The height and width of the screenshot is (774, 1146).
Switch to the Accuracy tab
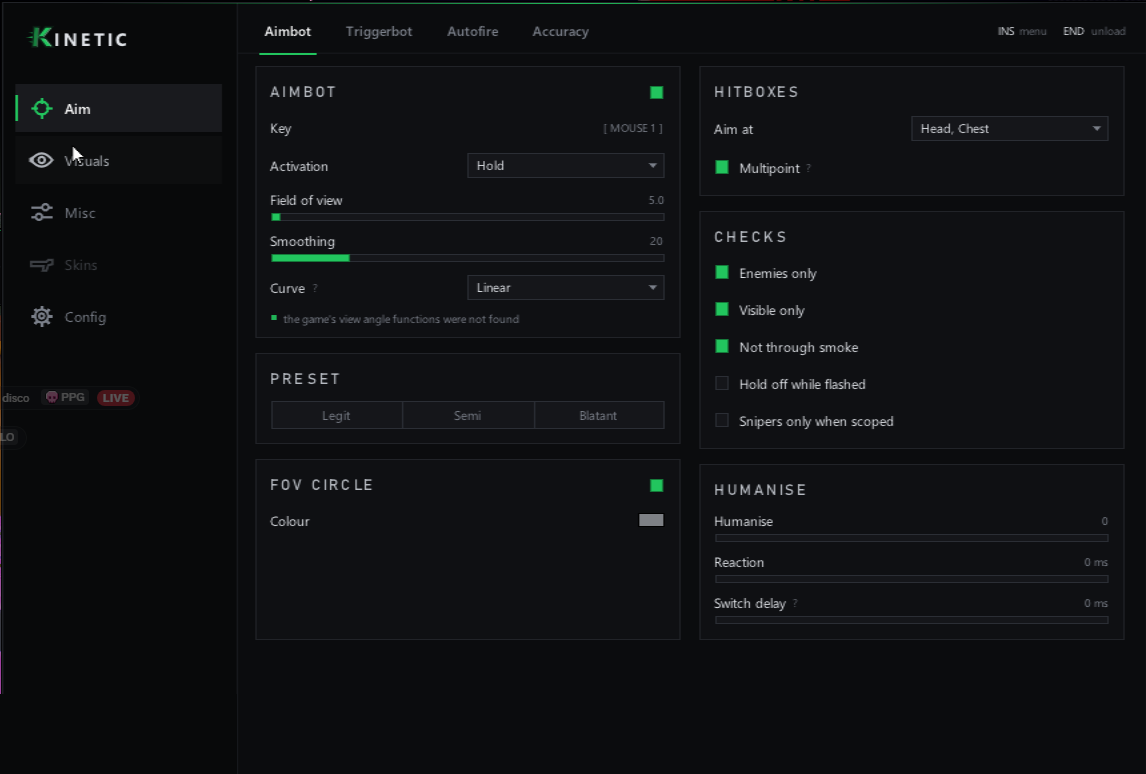coord(561,31)
